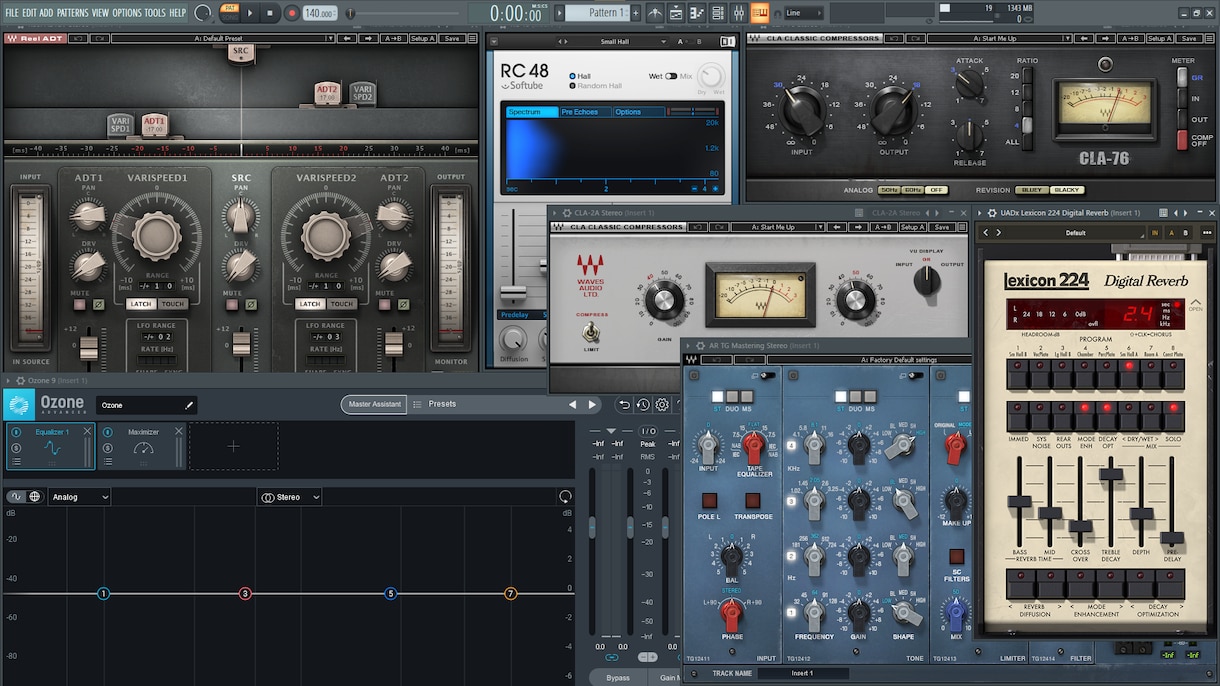The width and height of the screenshot is (1220, 686).
Task: Click the record button in FL Studio transport
Action: [291, 13]
